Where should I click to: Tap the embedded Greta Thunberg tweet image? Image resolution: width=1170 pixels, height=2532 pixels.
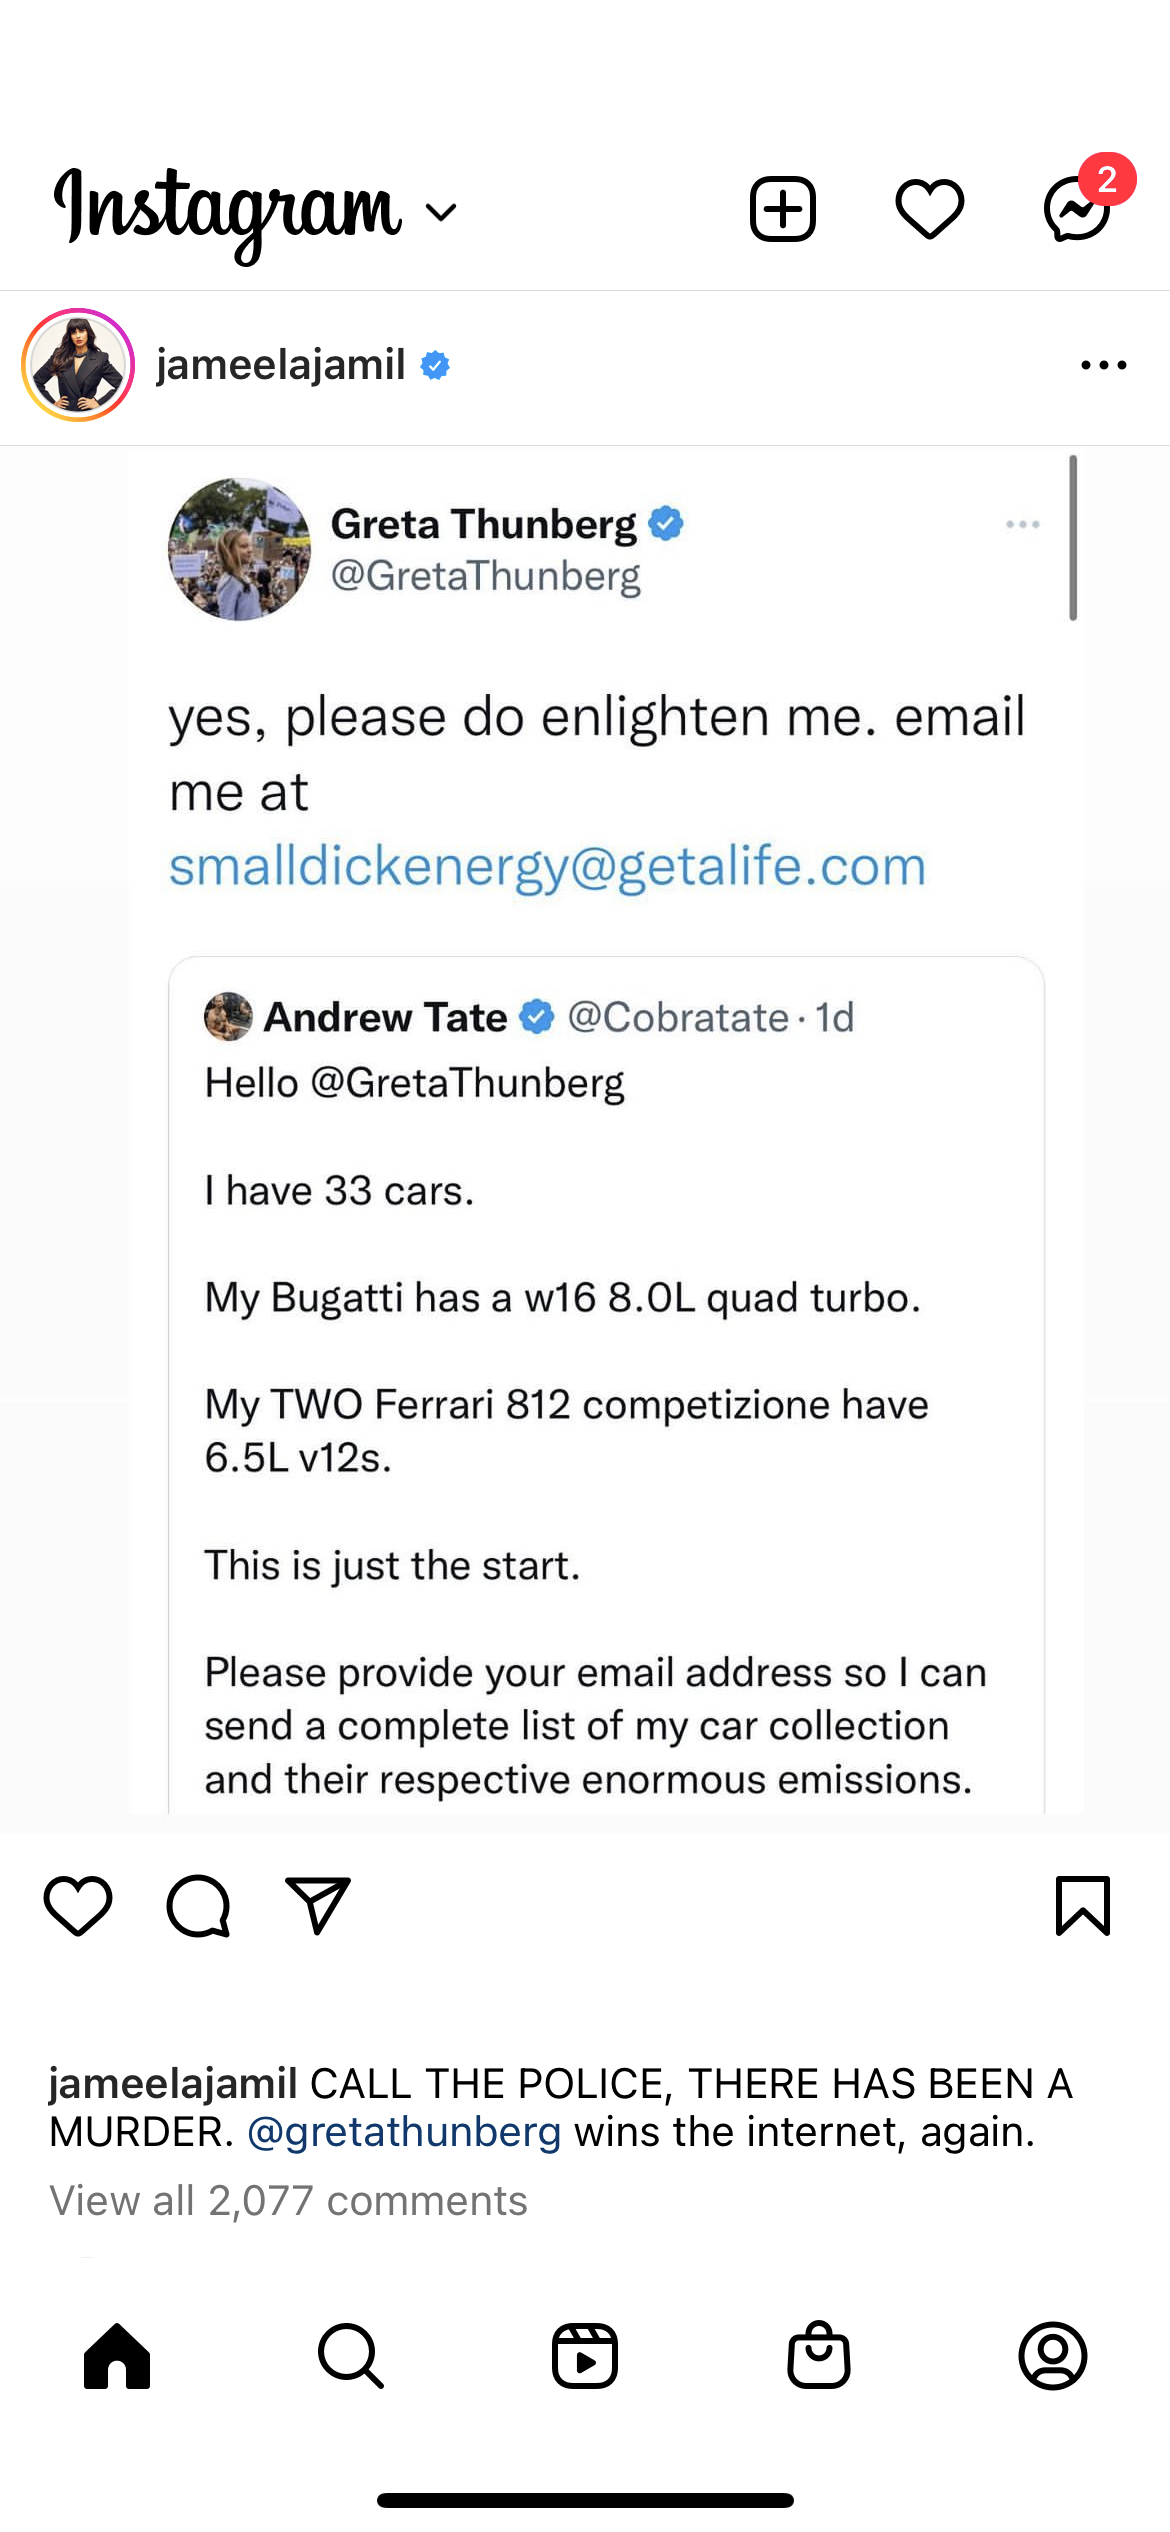click(606, 1130)
